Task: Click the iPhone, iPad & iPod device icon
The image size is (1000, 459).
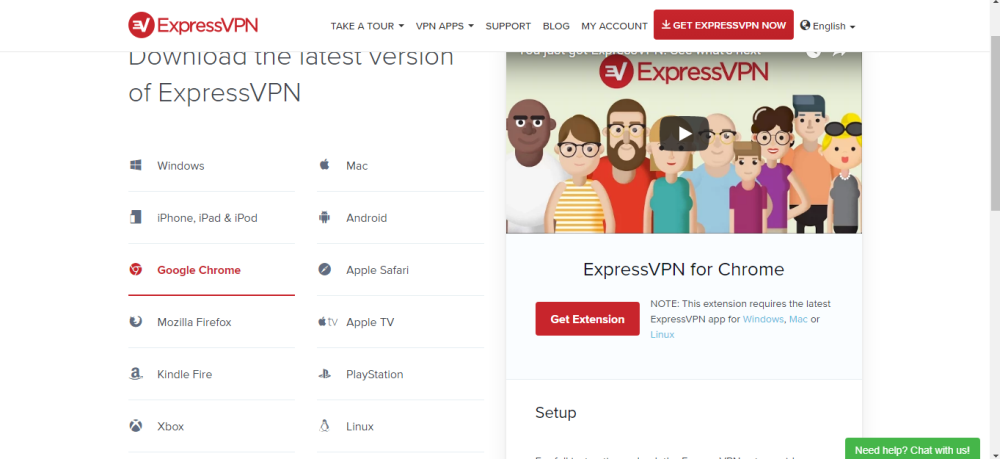Action: click(x=135, y=217)
